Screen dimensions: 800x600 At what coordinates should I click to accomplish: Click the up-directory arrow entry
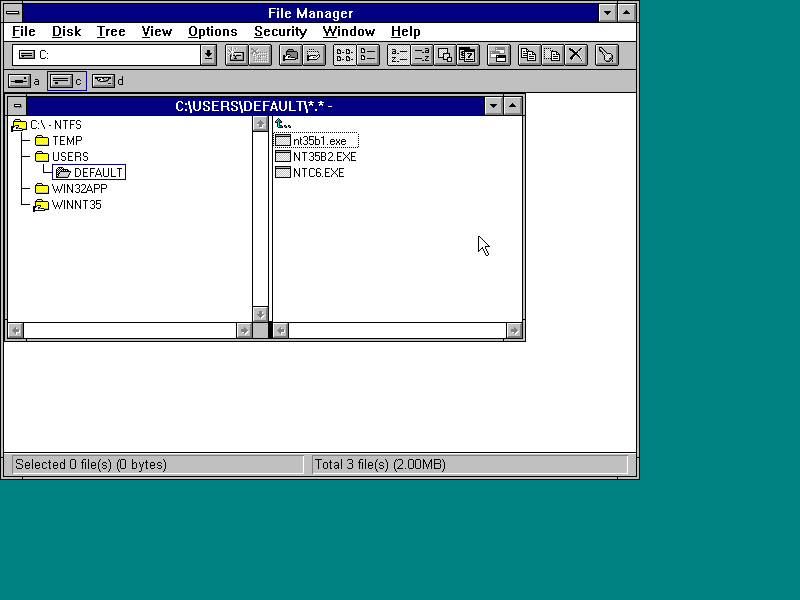(283, 124)
